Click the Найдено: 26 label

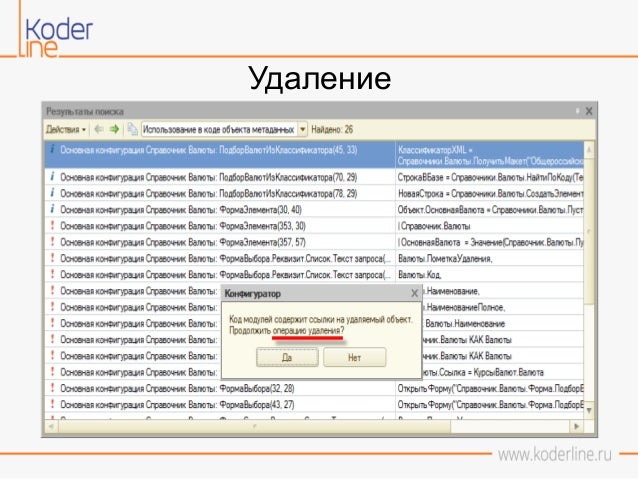pos(332,130)
